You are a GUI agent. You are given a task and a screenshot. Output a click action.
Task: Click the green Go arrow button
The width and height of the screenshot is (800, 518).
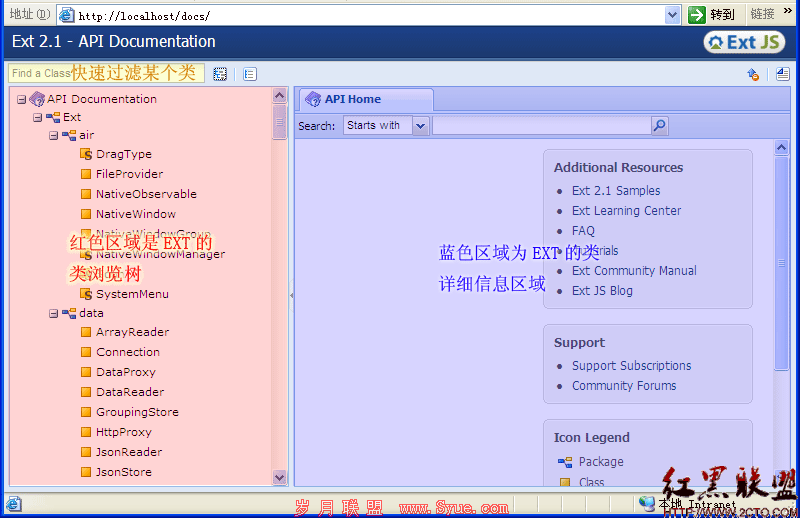point(696,15)
